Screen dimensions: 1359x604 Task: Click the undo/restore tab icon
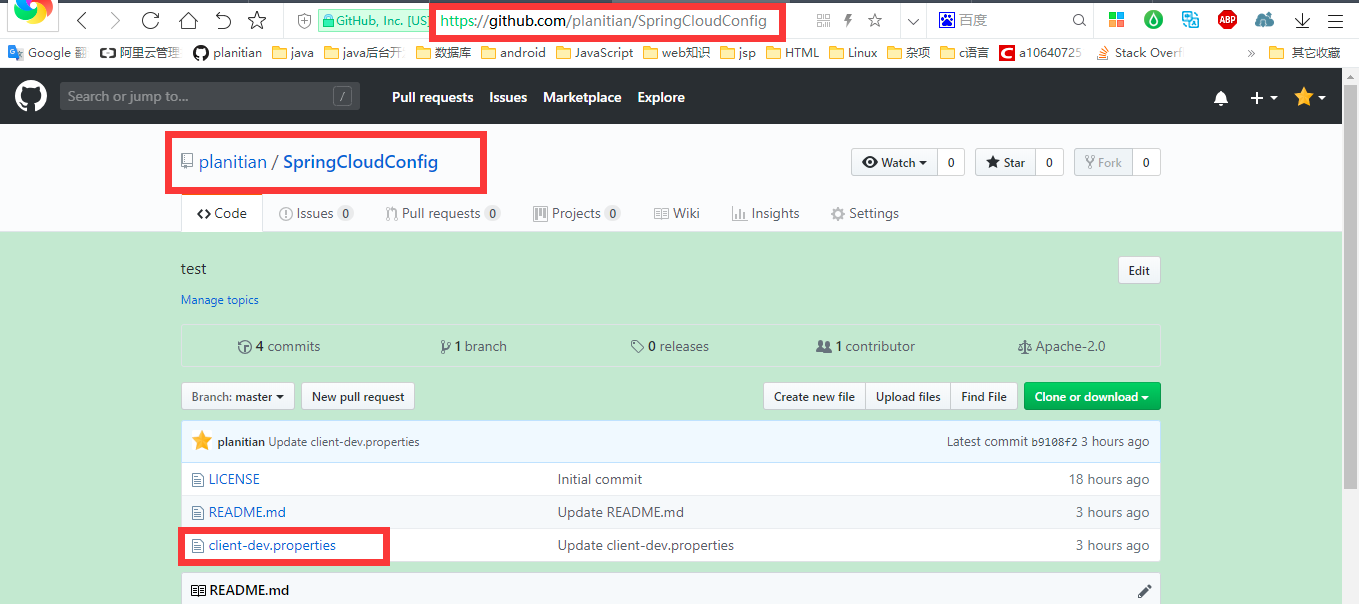pyautogui.click(x=223, y=20)
